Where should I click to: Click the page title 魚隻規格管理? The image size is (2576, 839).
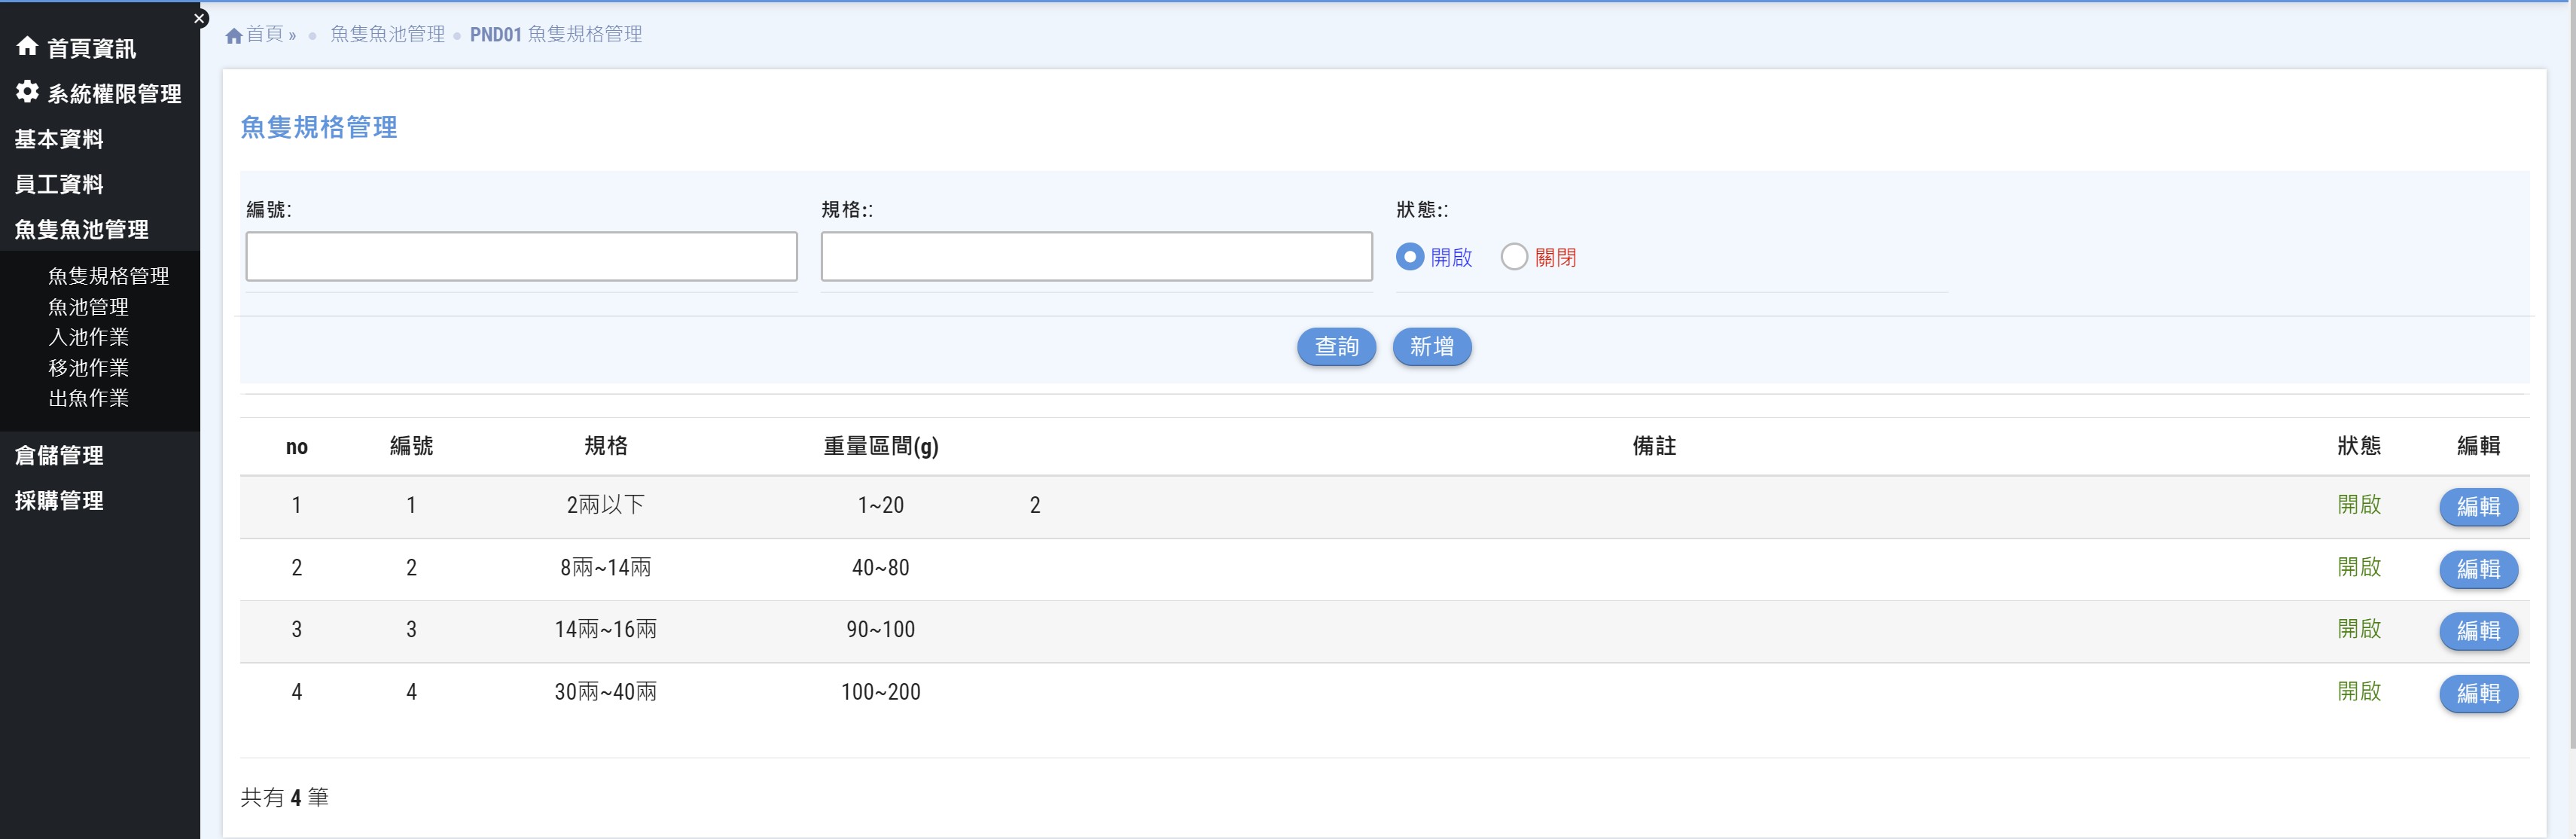(x=319, y=128)
